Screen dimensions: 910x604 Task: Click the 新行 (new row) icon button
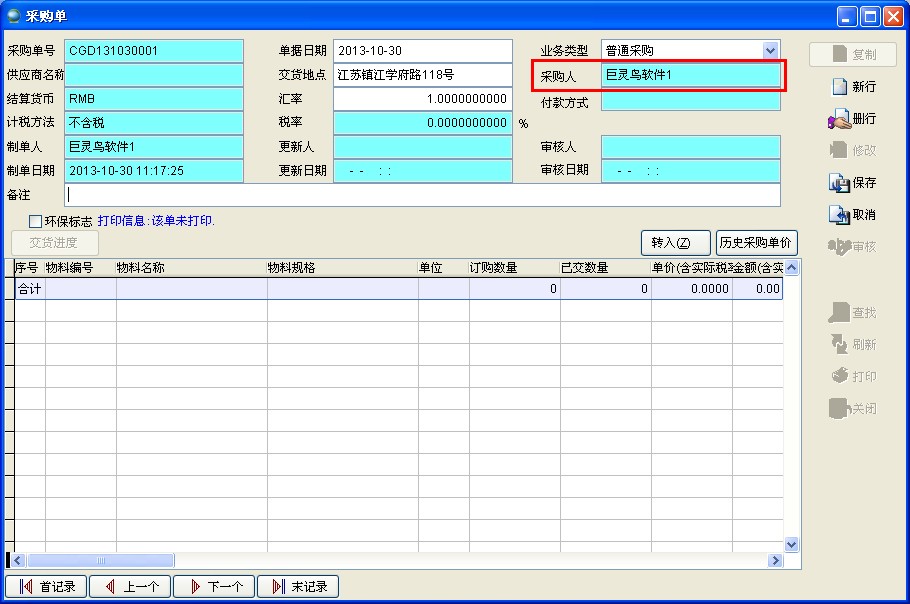click(x=853, y=87)
